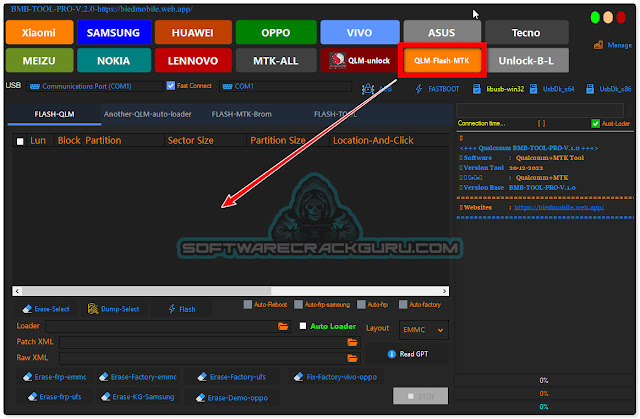Install the libusb-win32 driver
Screen dimensions: 640x419
pos(499,89)
